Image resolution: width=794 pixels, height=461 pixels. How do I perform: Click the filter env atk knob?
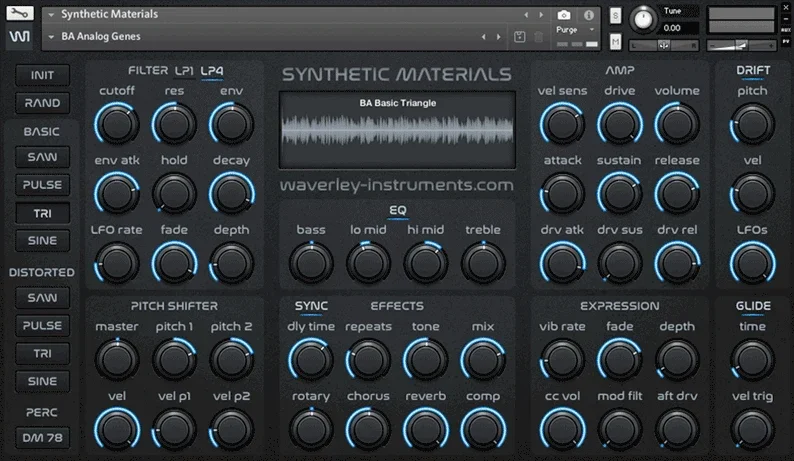coord(117,194)
